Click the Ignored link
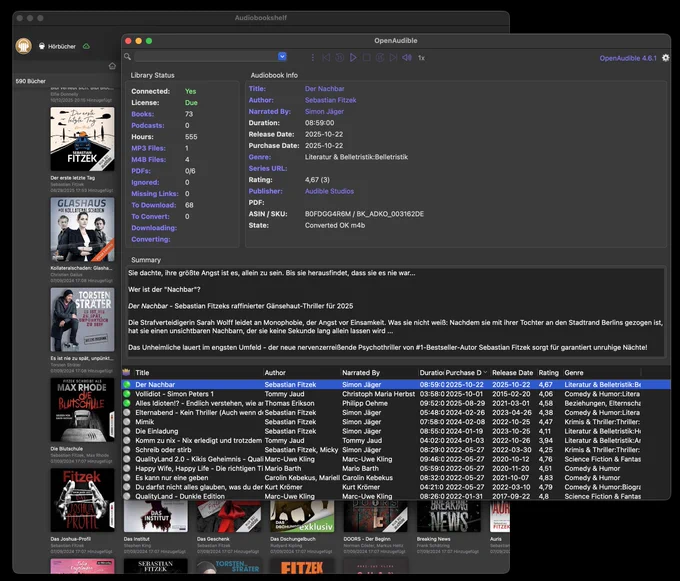680x581 pixels. [145, 182]
